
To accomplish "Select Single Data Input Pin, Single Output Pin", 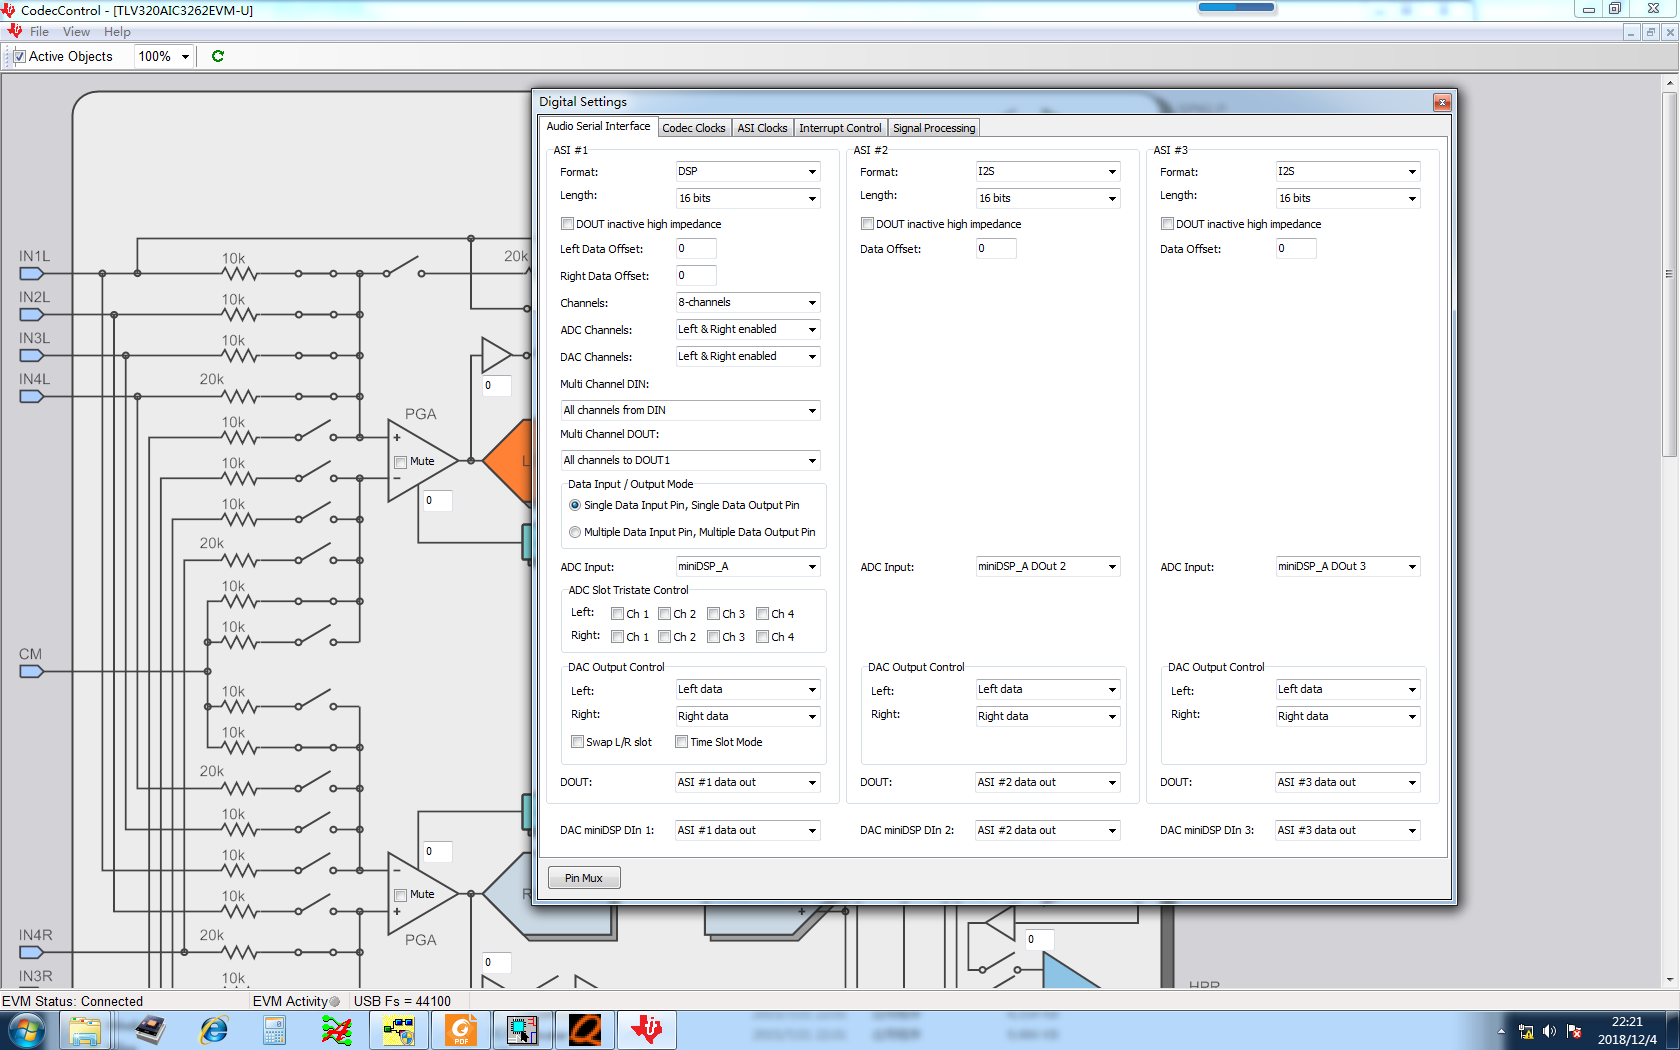I will point(575,505).
